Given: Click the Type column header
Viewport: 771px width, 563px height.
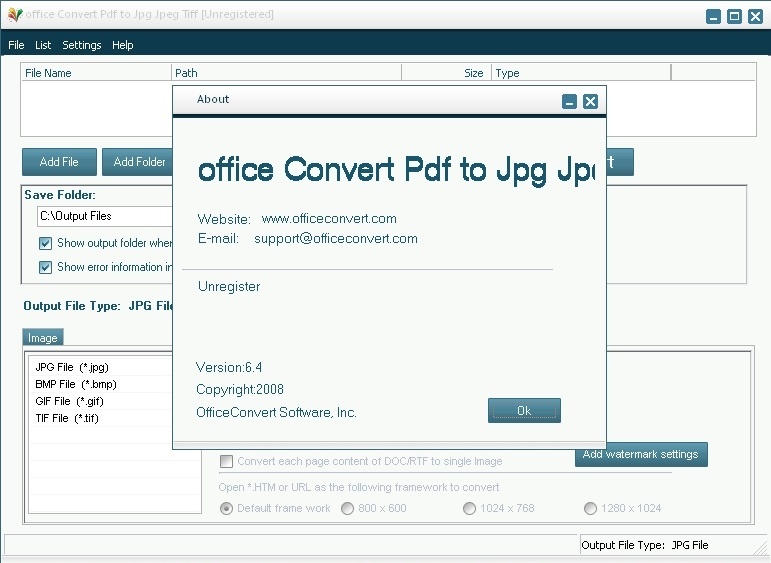Looking at the screenshot, I should tap(581, 73).
